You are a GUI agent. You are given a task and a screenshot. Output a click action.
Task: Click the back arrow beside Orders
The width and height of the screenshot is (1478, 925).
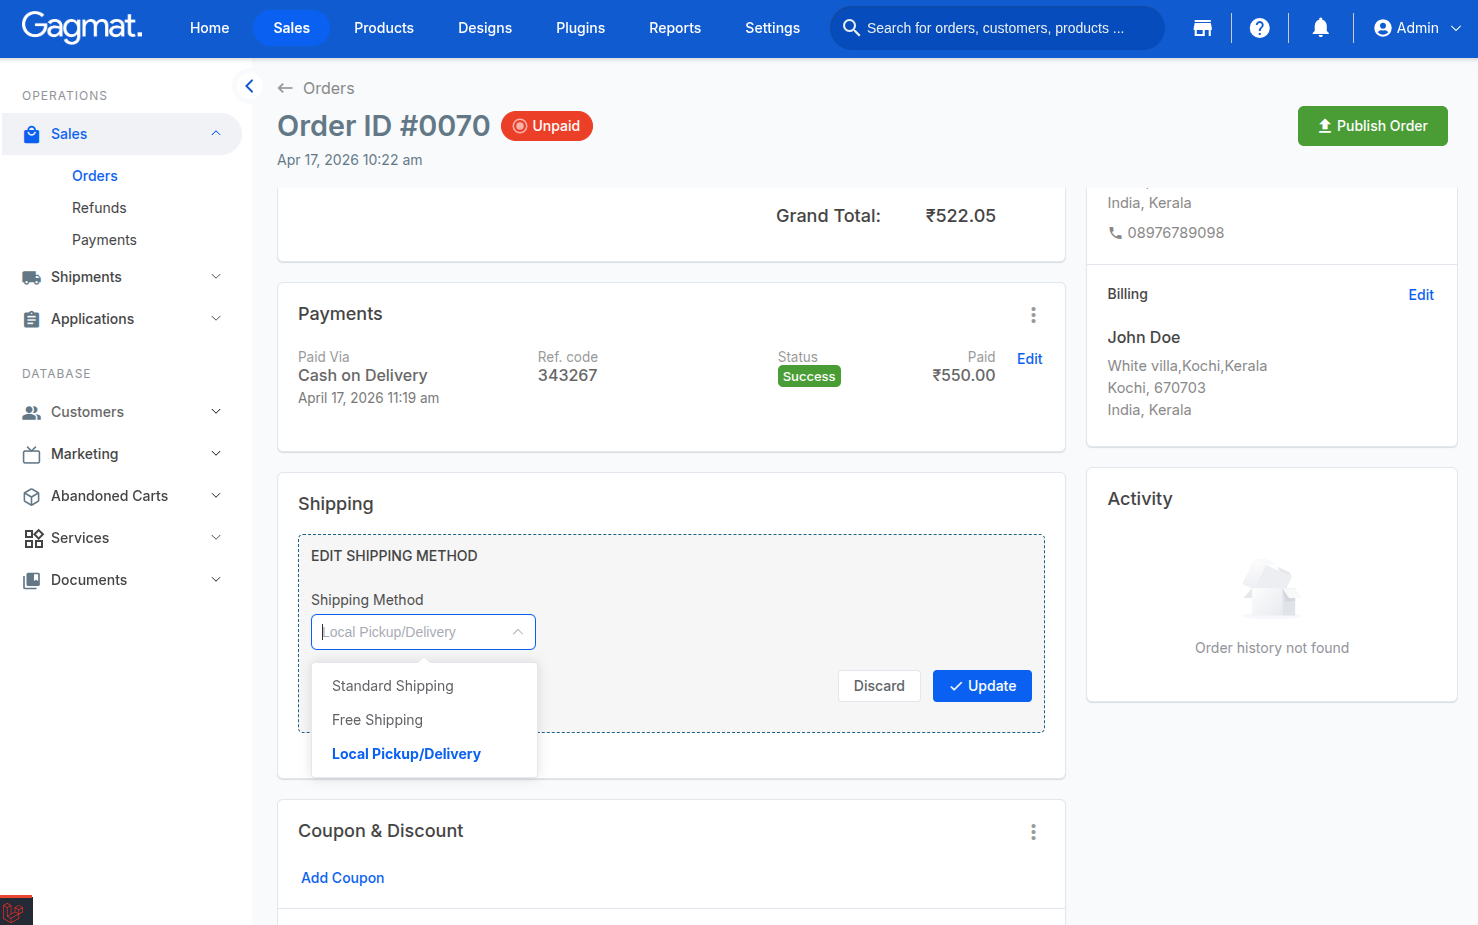pyautogui.click(x=286, y=88)
